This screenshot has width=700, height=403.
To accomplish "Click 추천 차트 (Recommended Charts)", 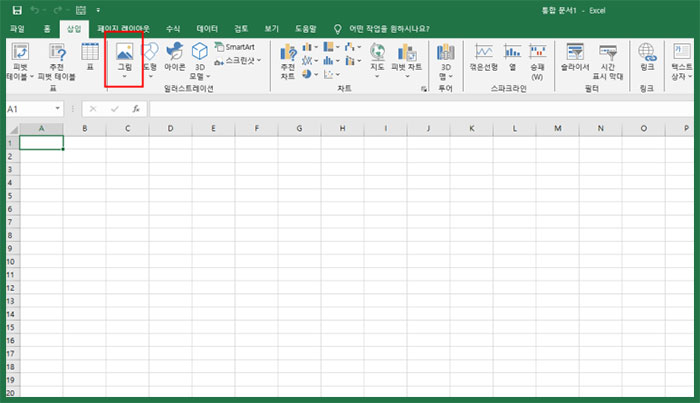I will (x=288, y=62).
